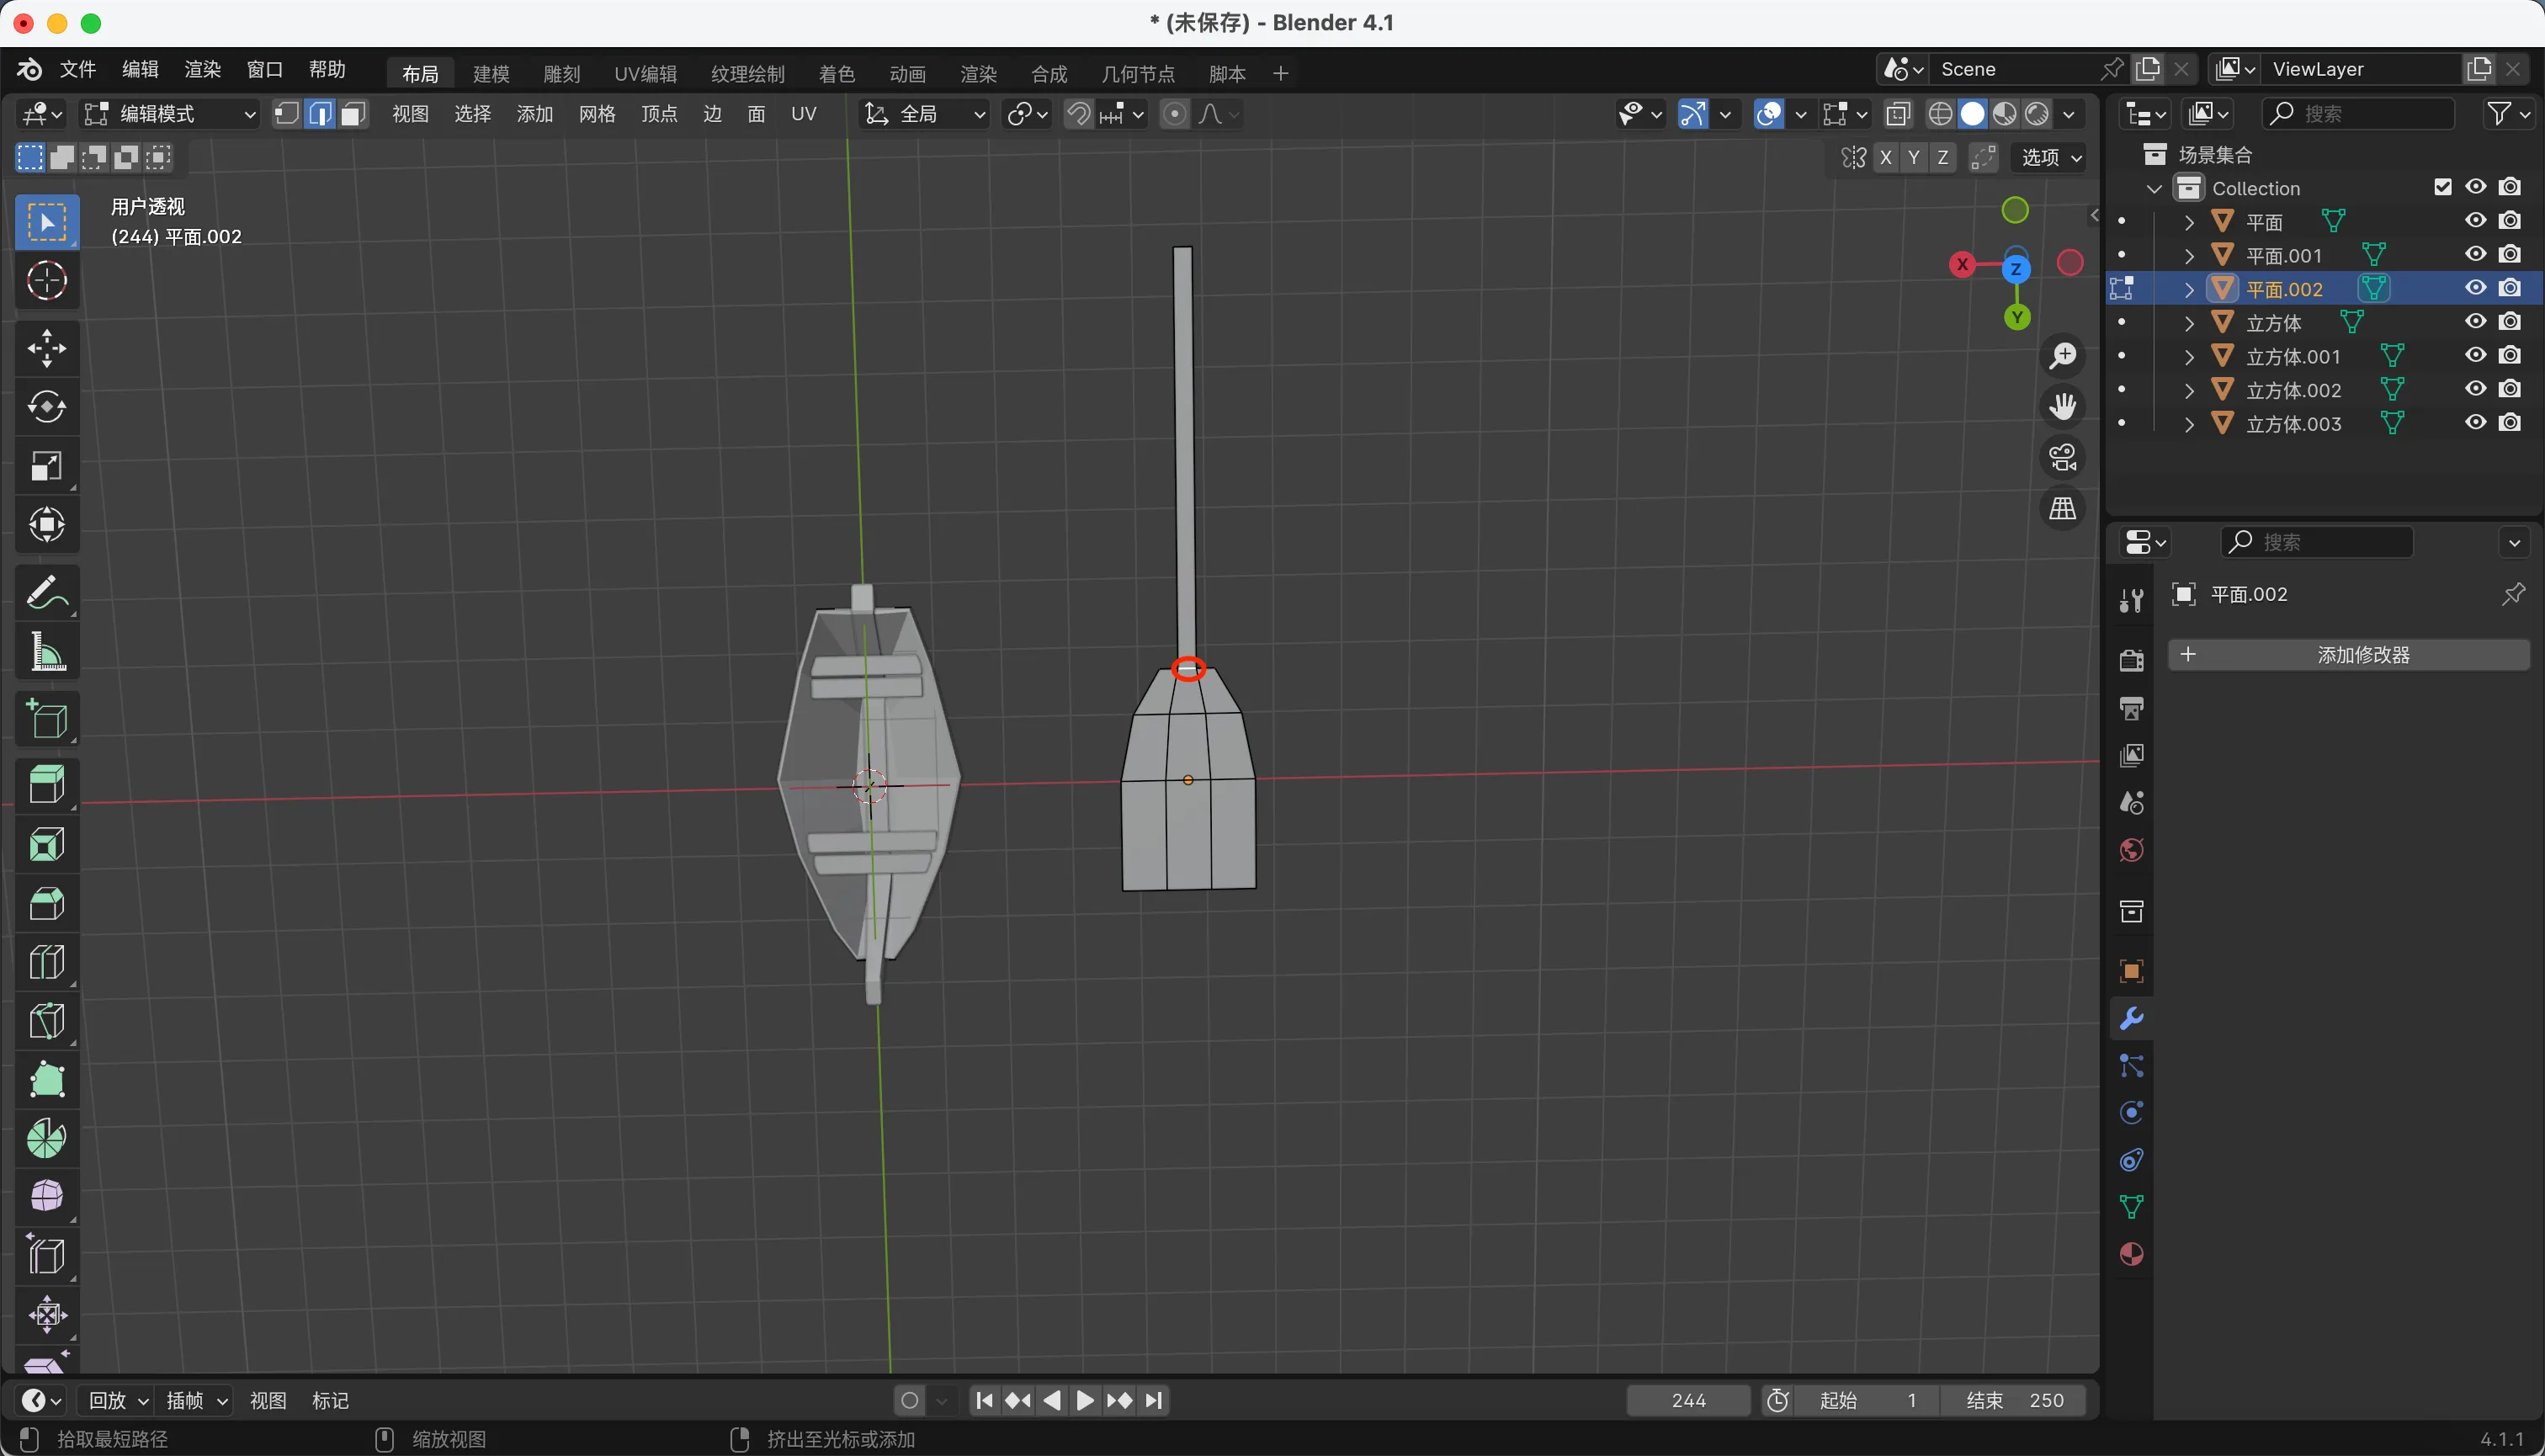Select the Move tool in toolbar

pos(46,348)
